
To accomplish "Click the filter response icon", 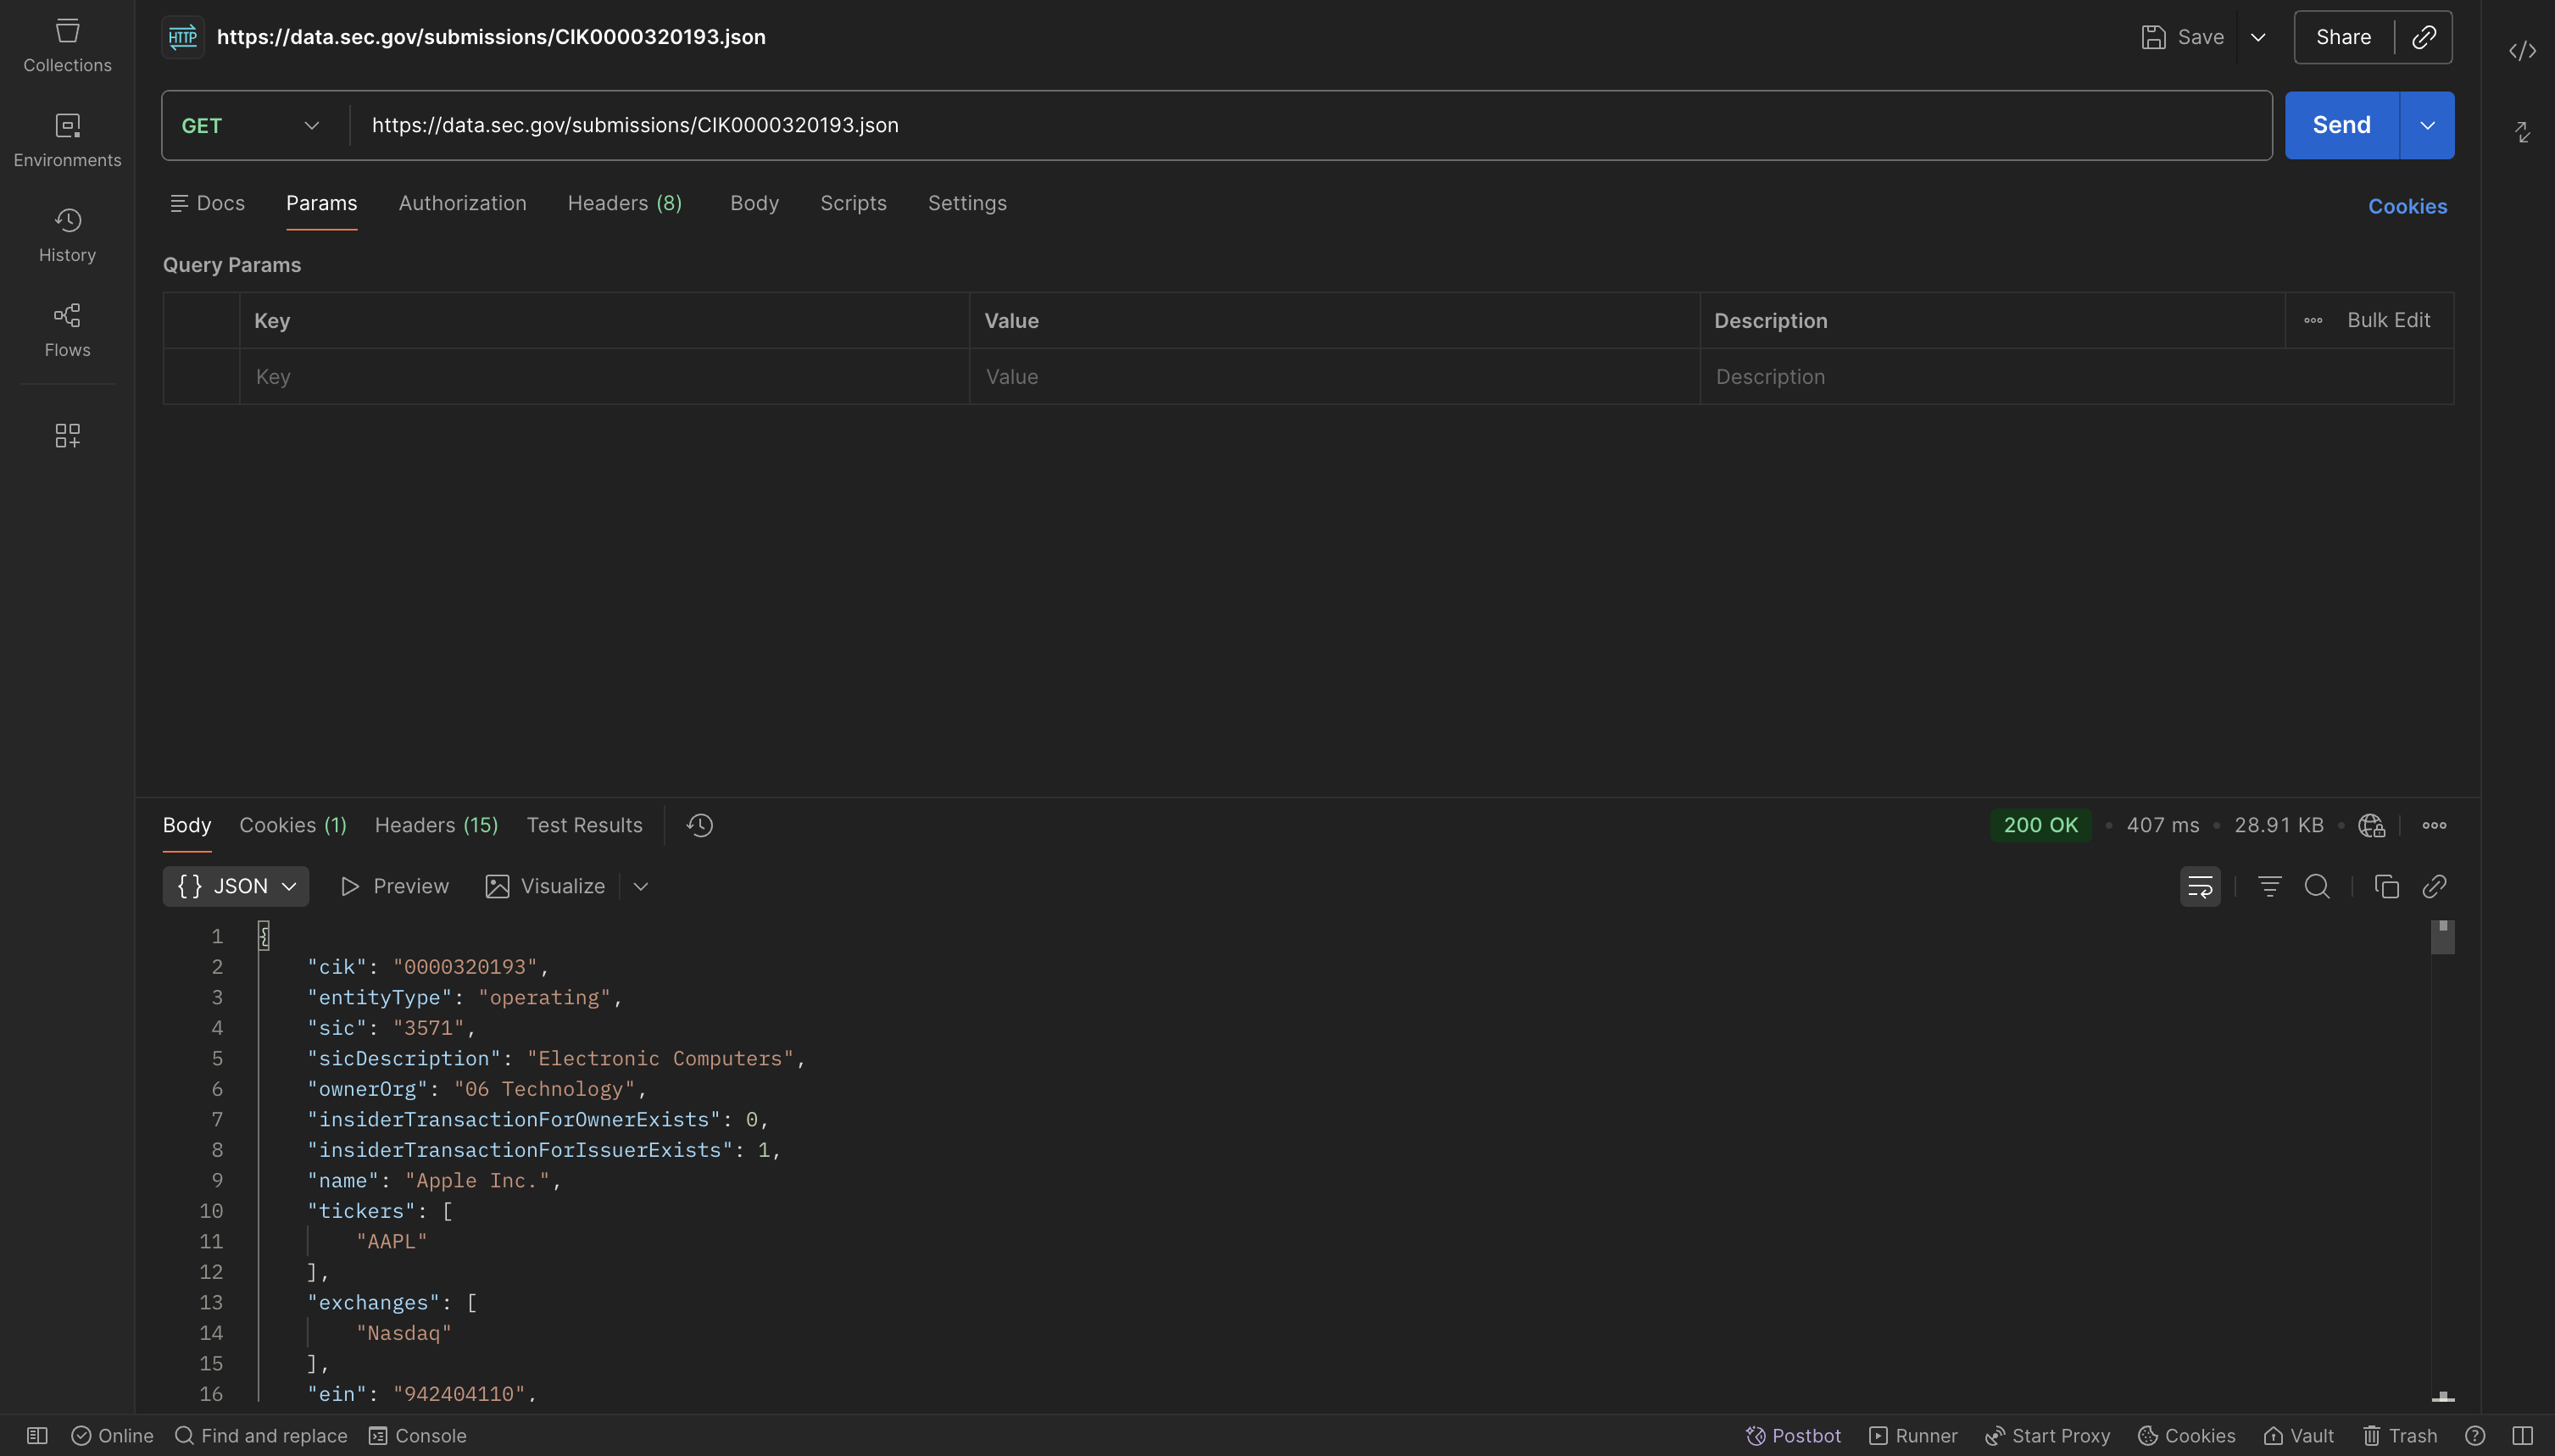I will coord(2269,886).
